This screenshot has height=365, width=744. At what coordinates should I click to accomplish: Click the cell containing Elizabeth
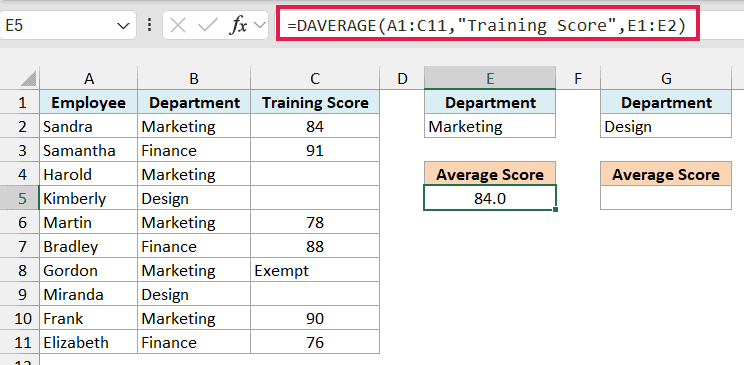tap(89, 342)
